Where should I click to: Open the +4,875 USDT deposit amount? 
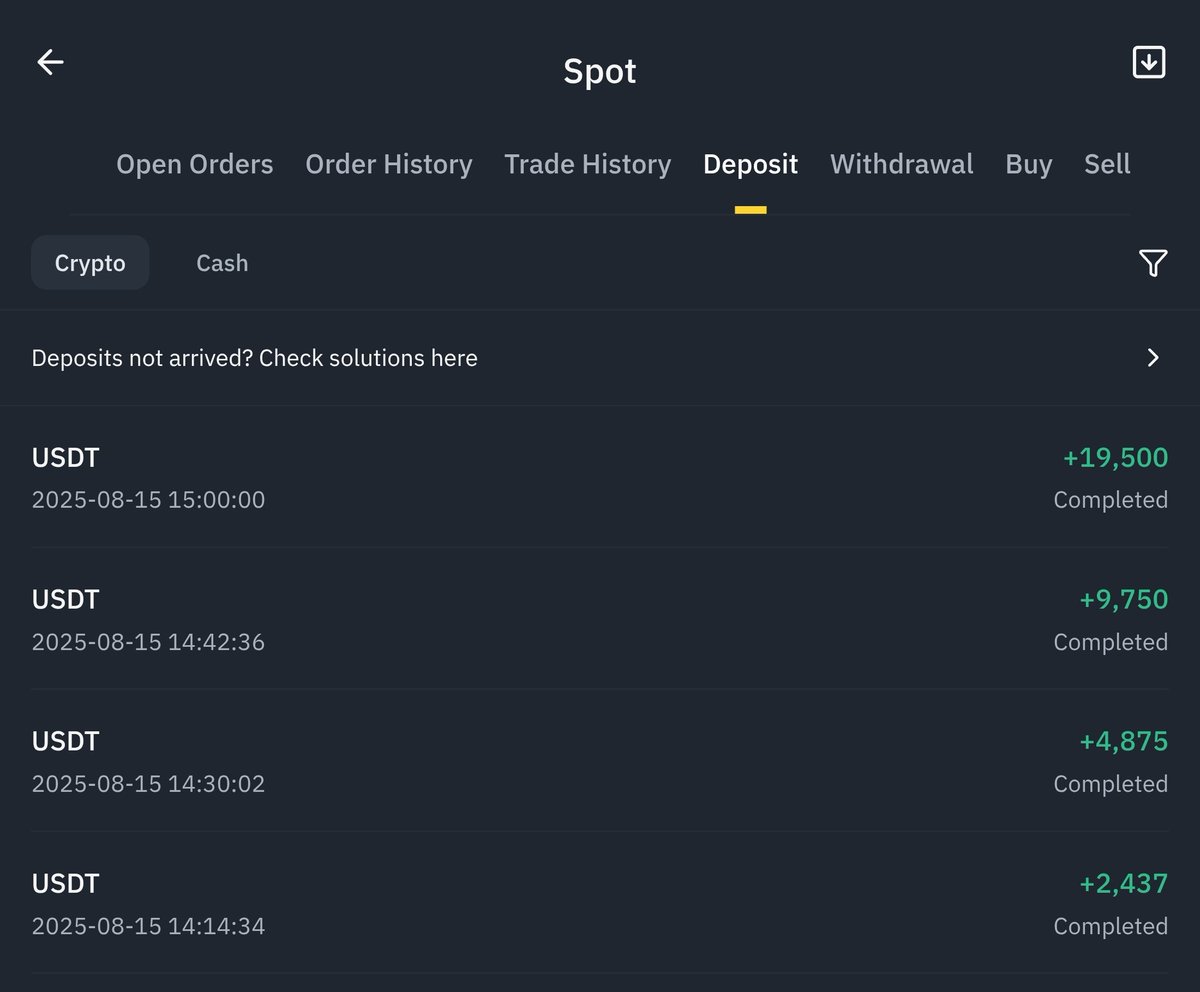(x=1124, y=742)
